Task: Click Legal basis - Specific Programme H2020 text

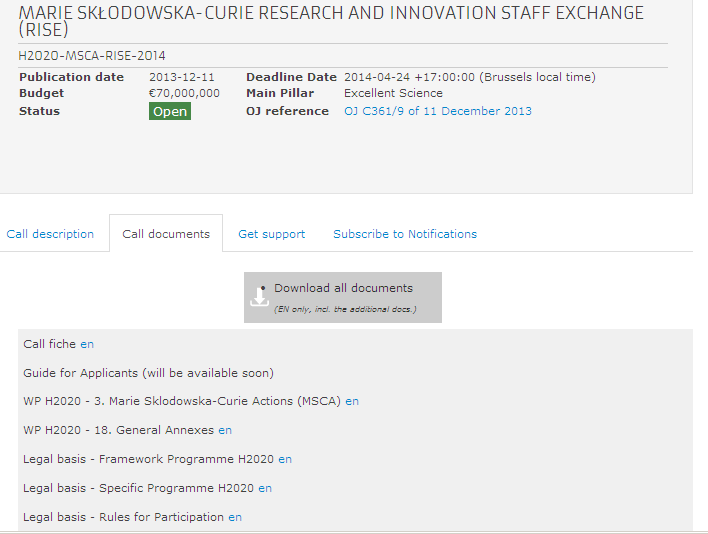Action: (x=139, y=488)
